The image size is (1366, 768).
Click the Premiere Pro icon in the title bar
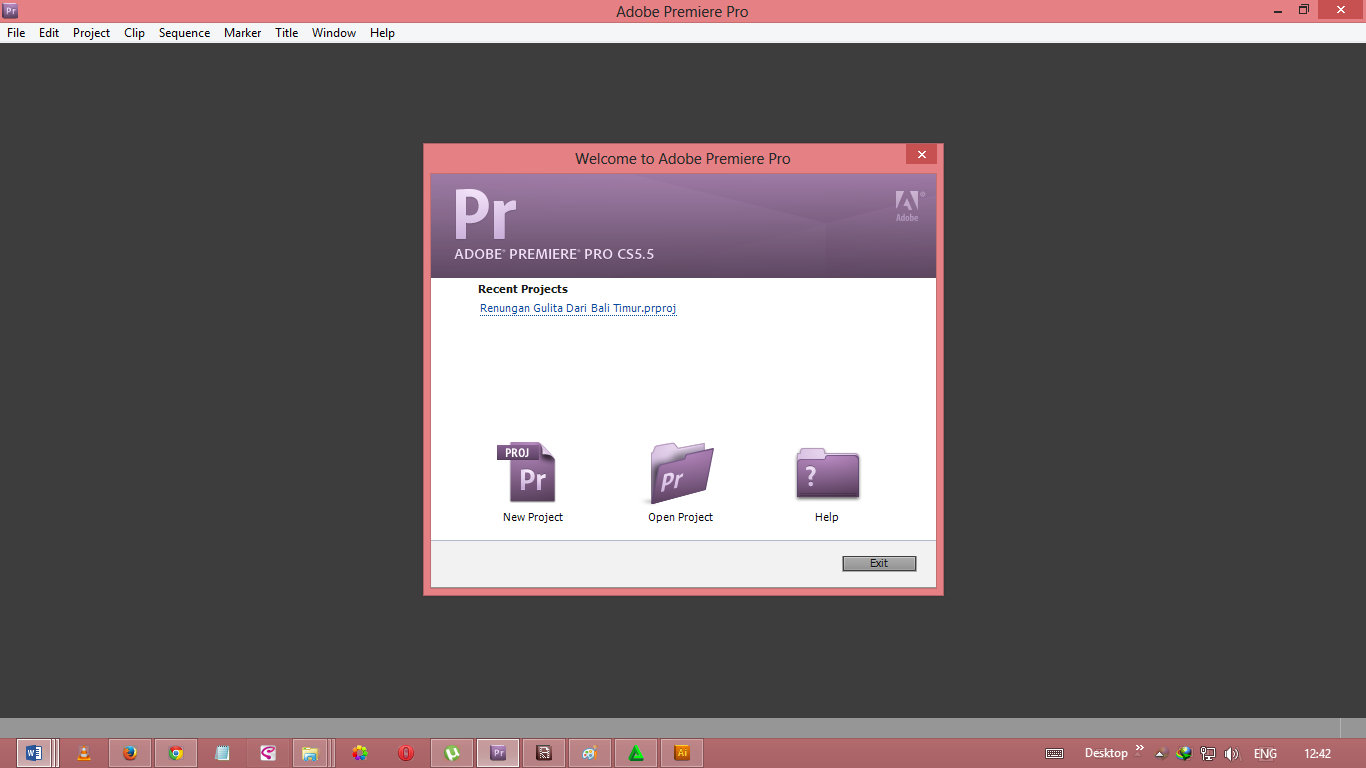coord(11,11)
